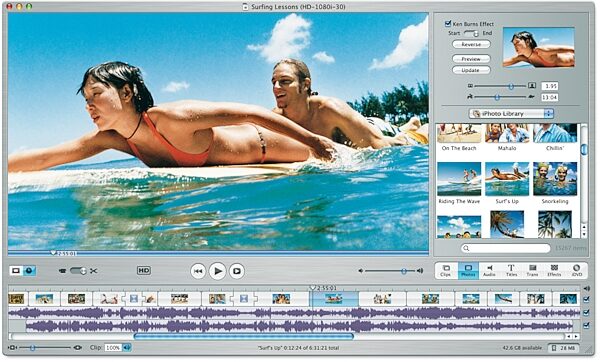Click the camera mode icon
Viewport: 600px width, 362px height.
click(x=62, y=271)
